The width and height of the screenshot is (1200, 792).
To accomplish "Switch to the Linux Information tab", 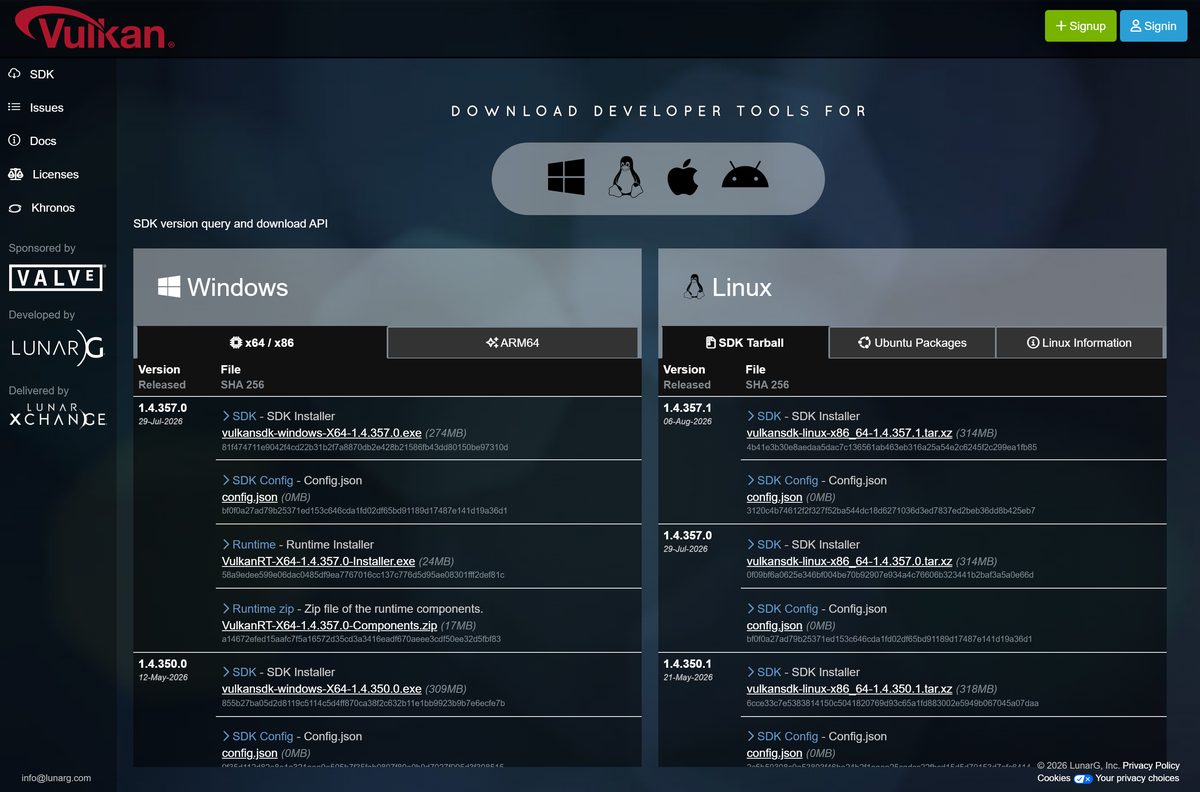I will (x=1079, y=342).
